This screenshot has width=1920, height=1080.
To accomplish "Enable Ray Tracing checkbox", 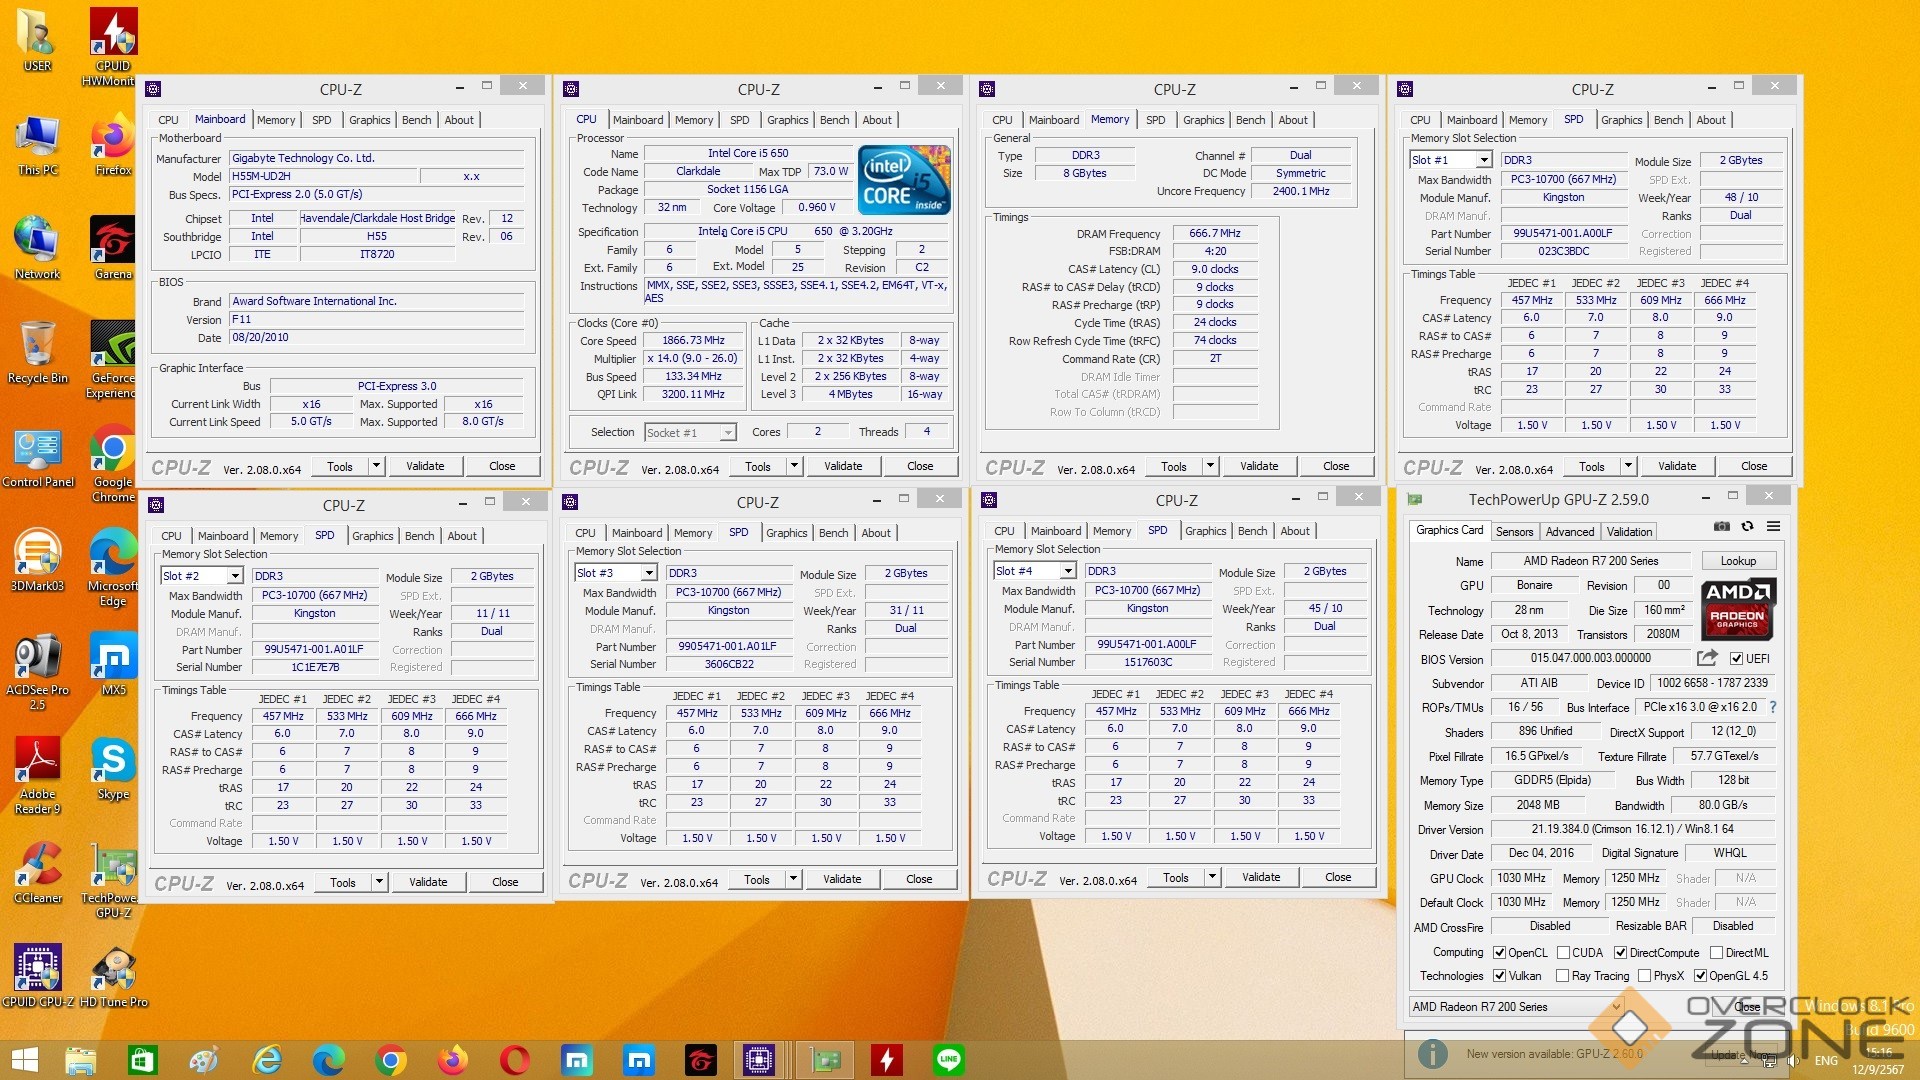I will 1562,976.
